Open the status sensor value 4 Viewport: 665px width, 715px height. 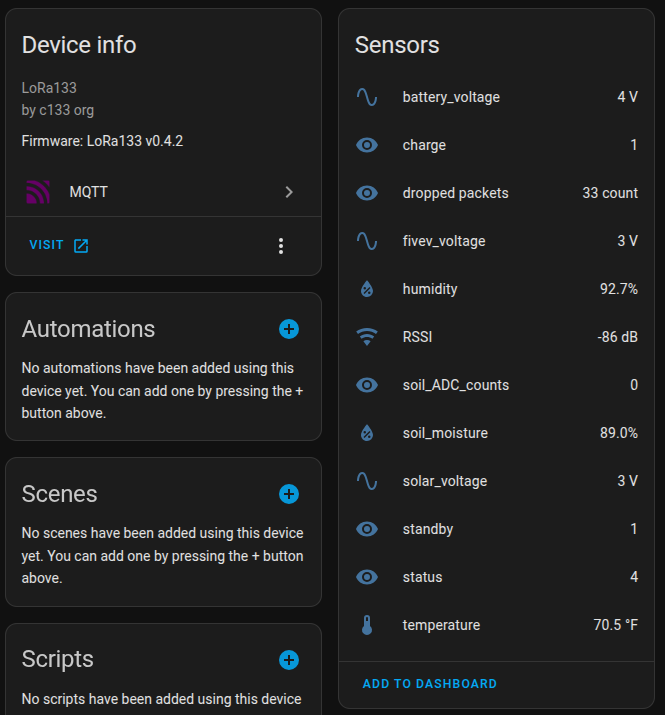633,577
